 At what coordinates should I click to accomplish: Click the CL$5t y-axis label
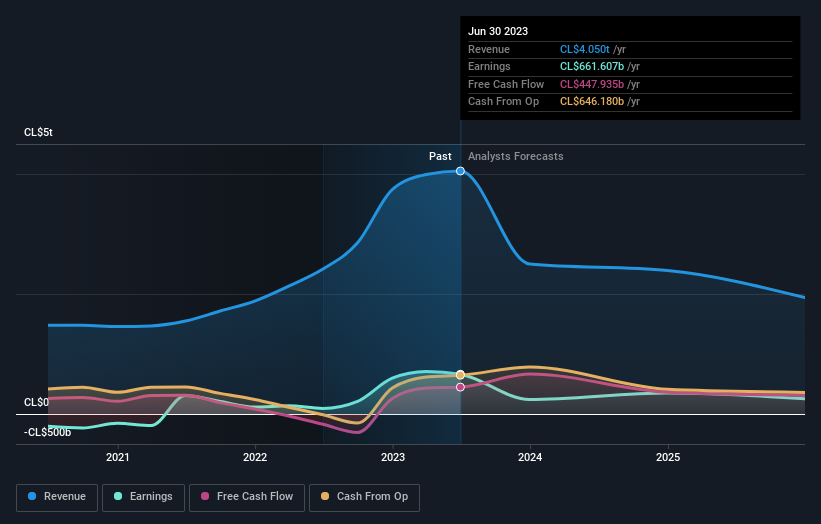tap(38, 132)
